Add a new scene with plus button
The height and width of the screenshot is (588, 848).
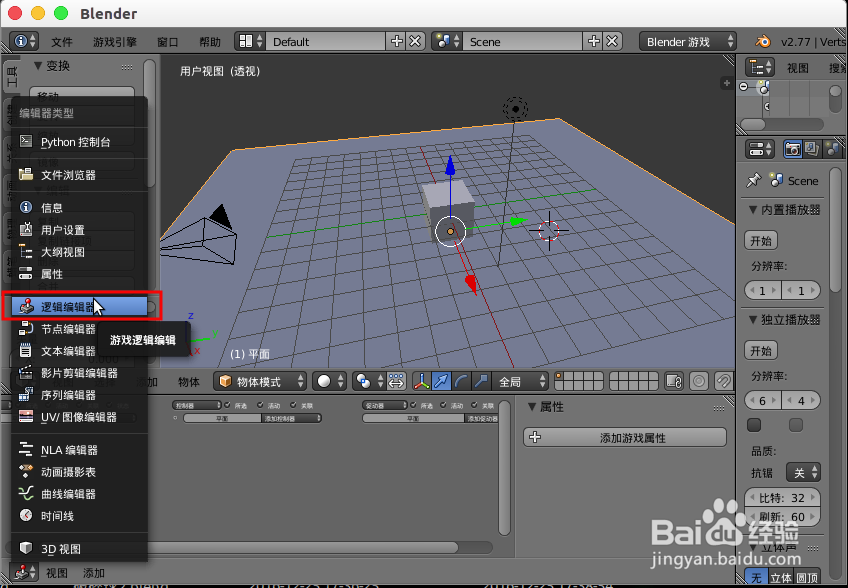pyautogui.click(x=594, y=41)
